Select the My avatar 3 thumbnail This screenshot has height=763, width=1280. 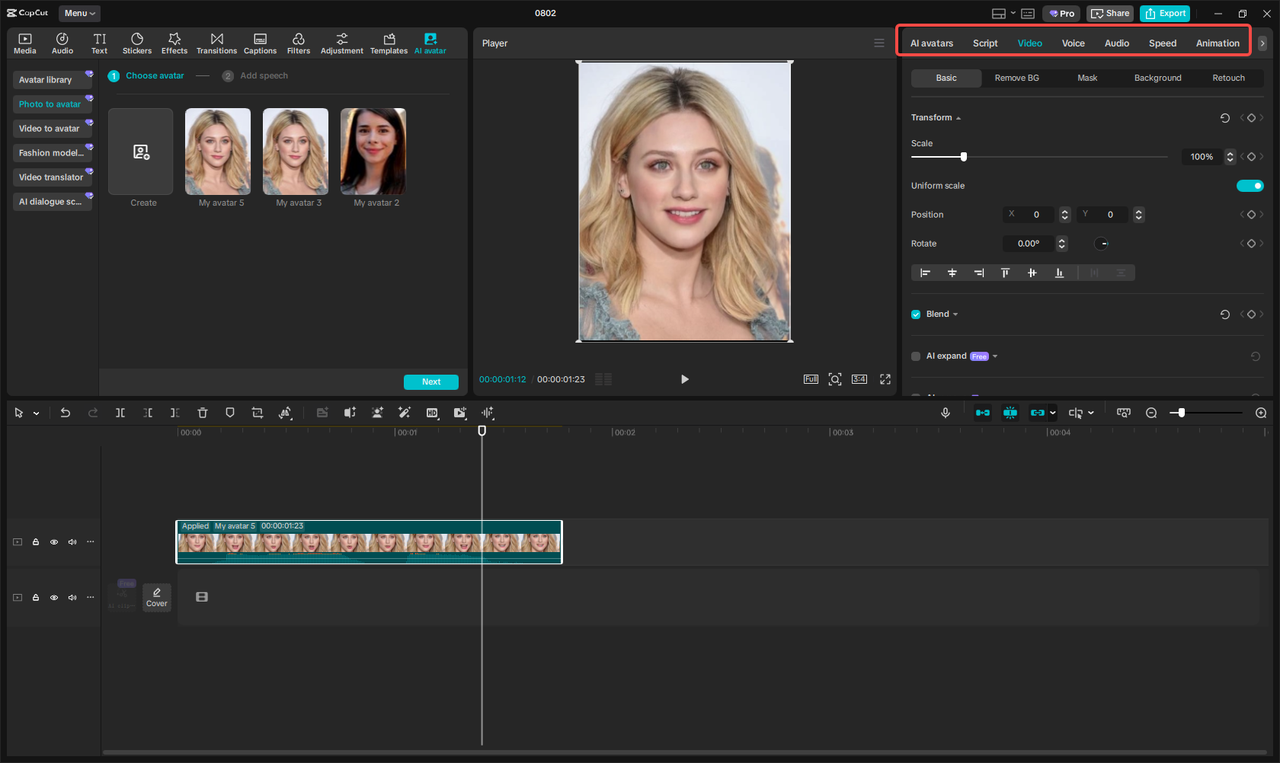pyautogui.click(x=295, y=151)
